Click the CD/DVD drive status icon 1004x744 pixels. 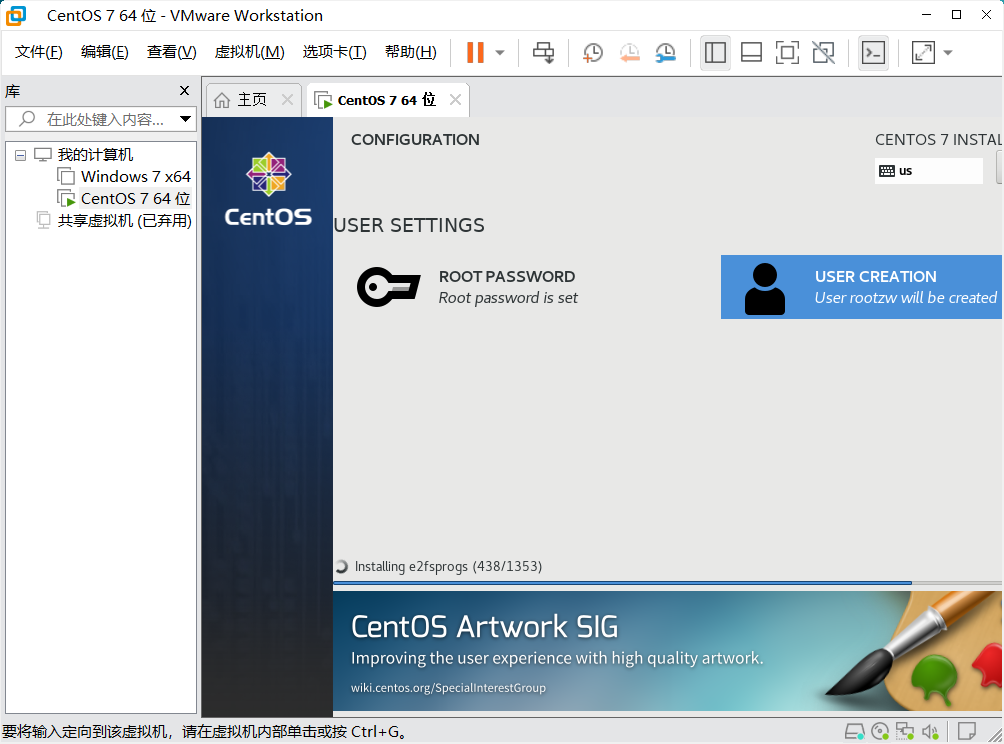click(x=880, y=731)
